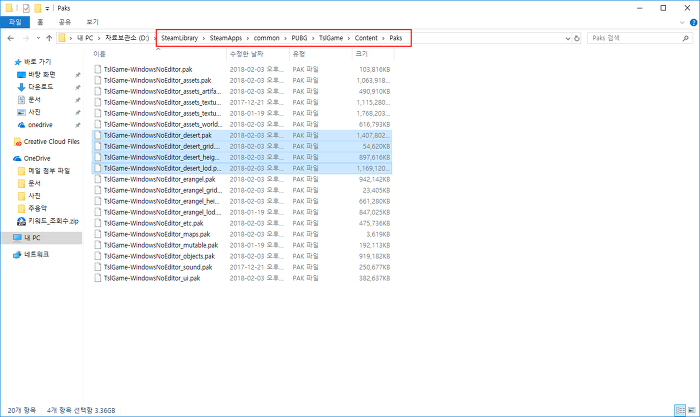Click SteamApps in the address path
This screenshot has height=417, width=700.
pos(226,38)
